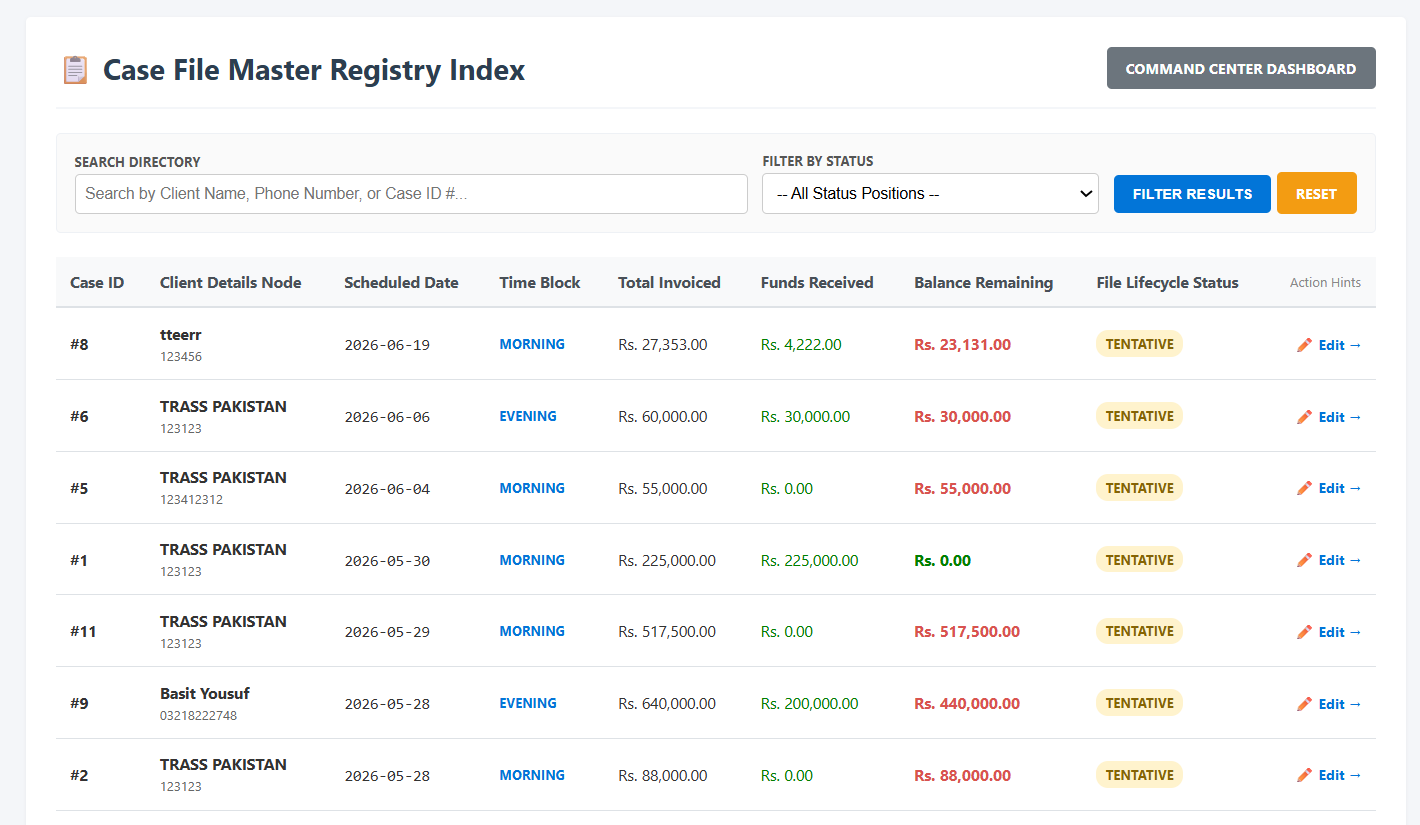Click the Balance Remaining column header
Viewport: 1420px width, 825px height.
(983, 283)
